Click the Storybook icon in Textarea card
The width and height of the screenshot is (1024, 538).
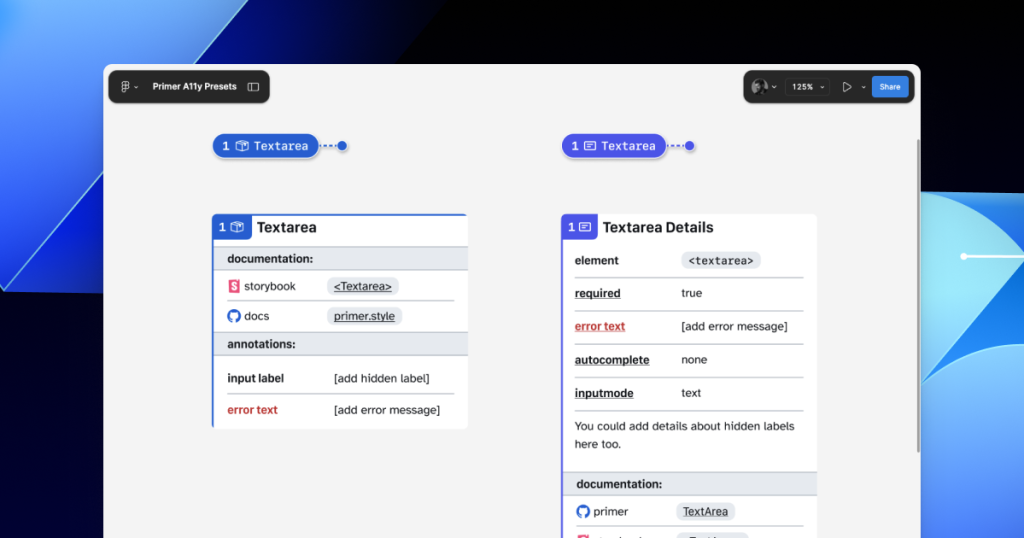tap(234, 286)
